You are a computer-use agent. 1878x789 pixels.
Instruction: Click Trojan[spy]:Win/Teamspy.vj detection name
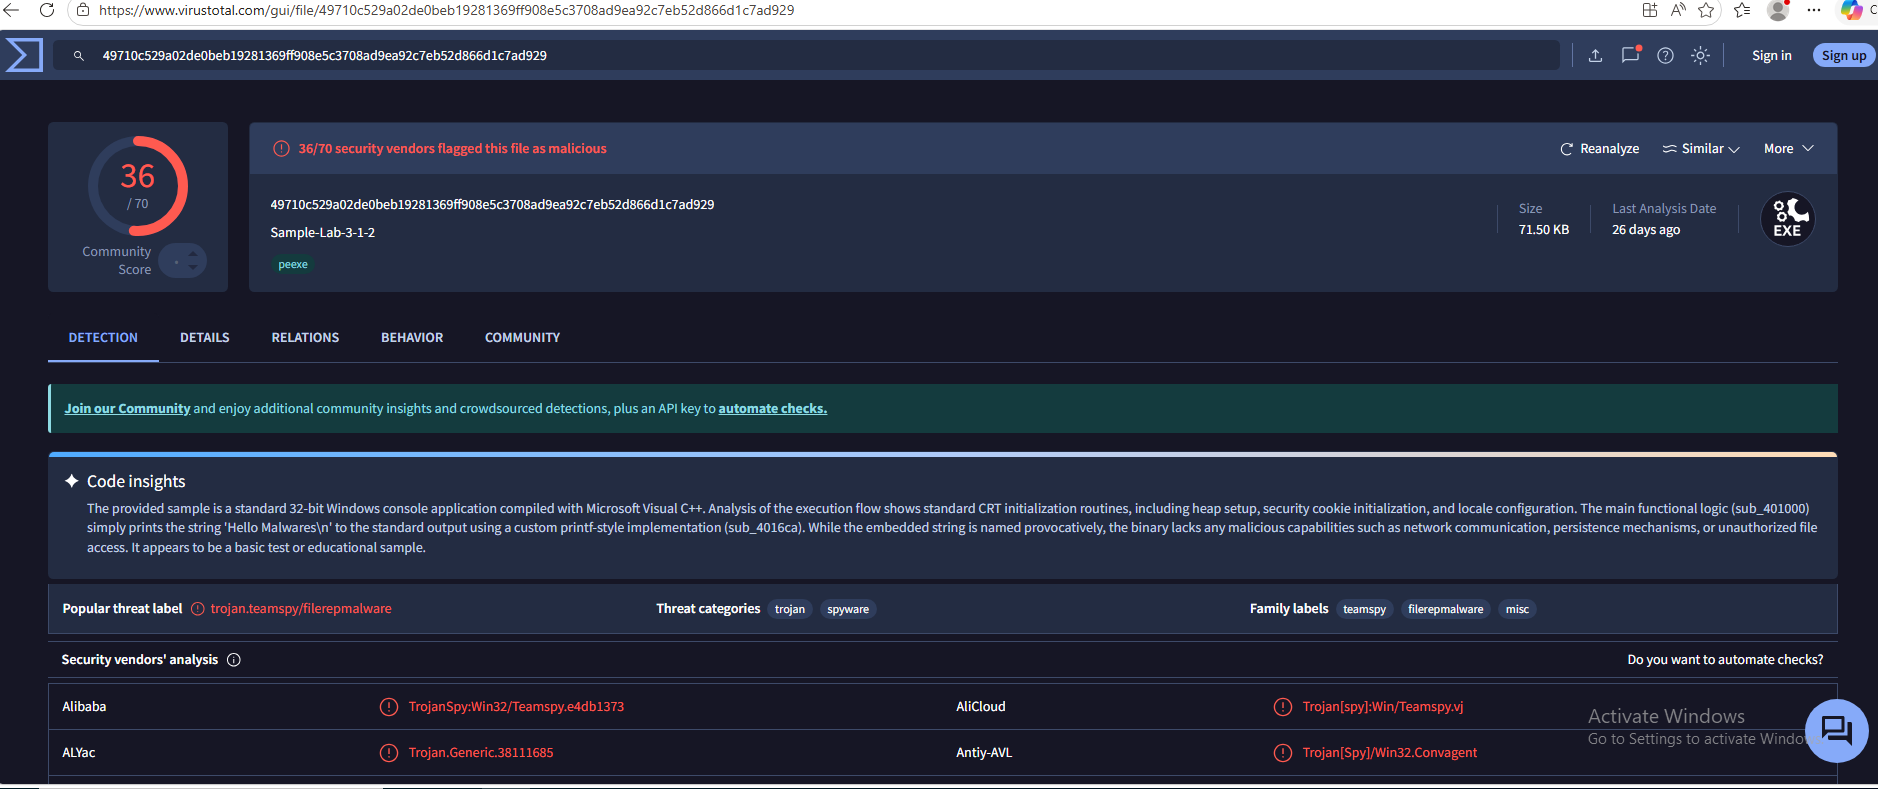1383,707
